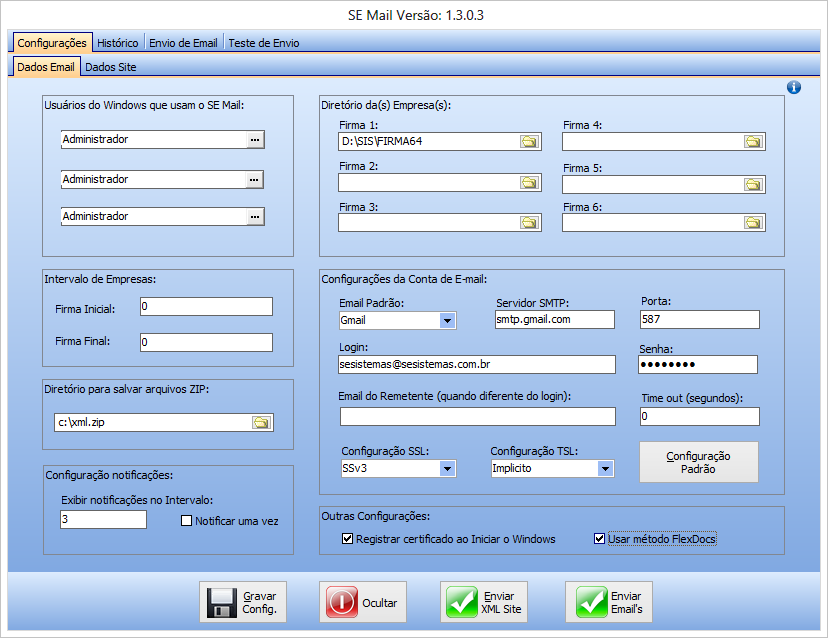Click Enviar Email's button
The image size is (828, 638).
click(x=610, y=602)
